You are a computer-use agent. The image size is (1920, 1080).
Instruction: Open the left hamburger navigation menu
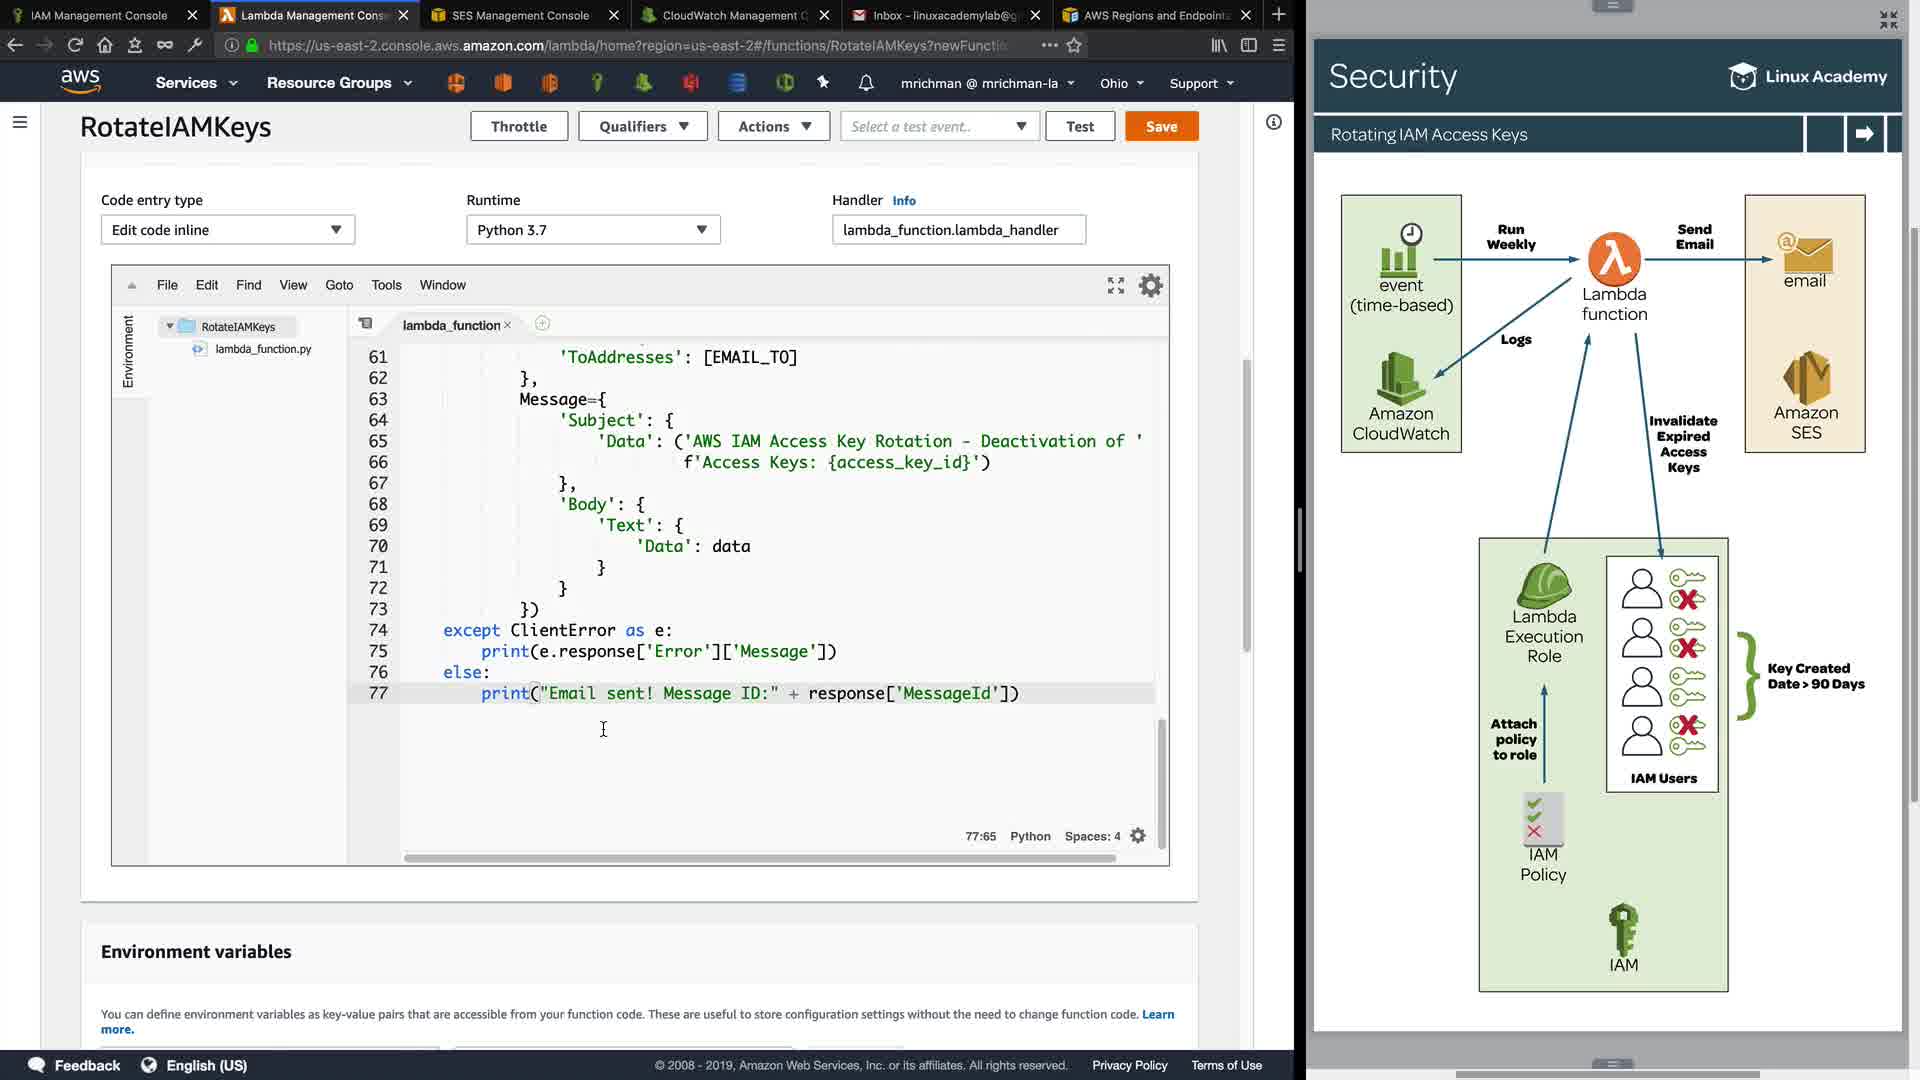20,122
